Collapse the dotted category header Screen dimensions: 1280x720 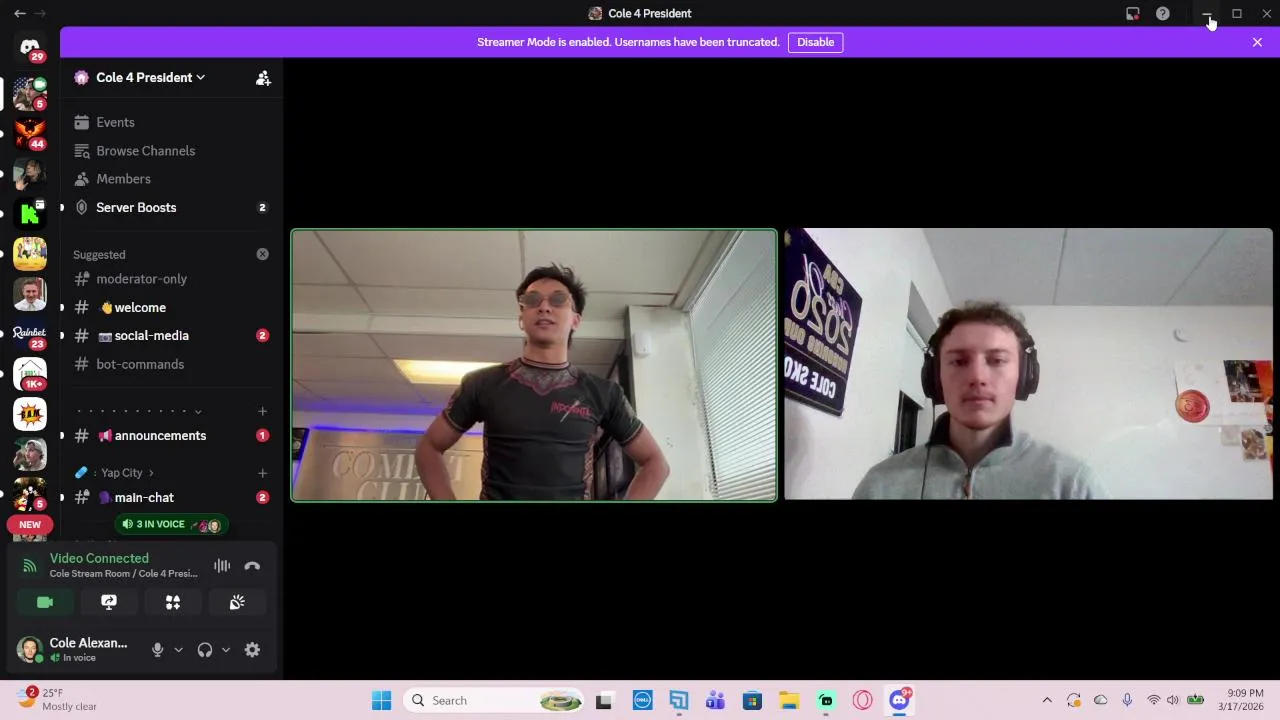(x=140, y=411)
